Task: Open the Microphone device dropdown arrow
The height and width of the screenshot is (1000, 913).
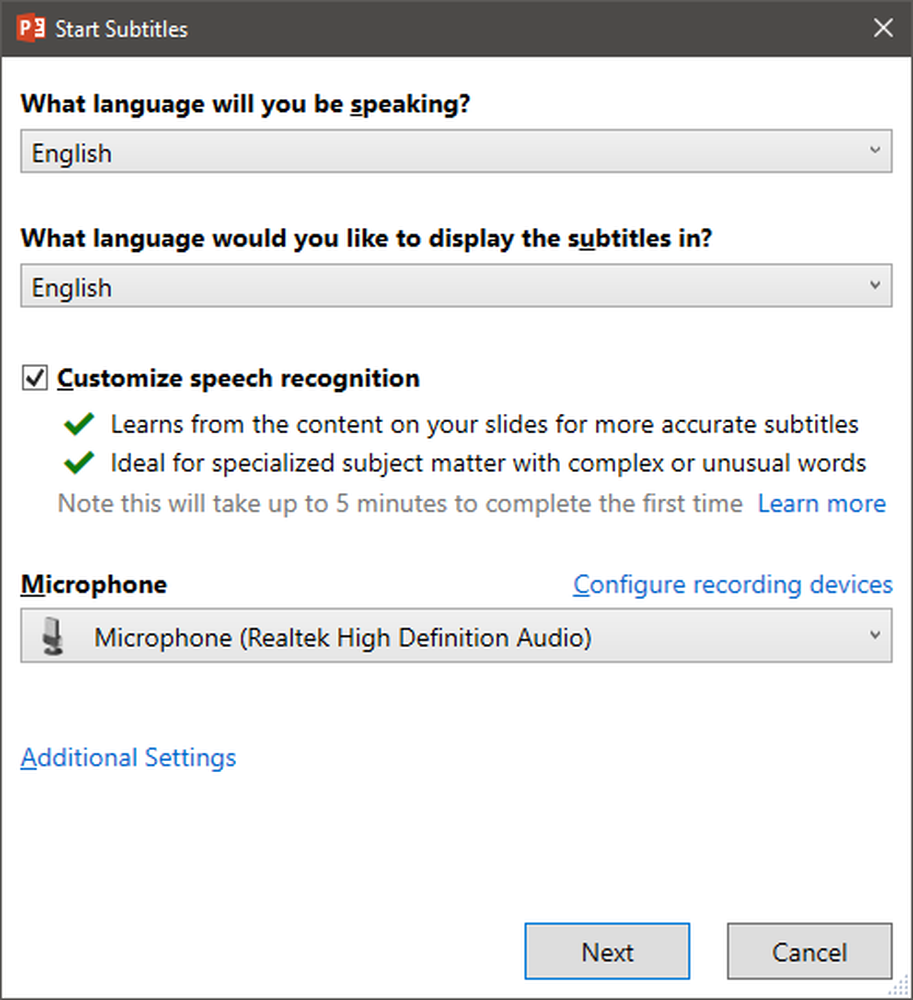Action: [875, 635]
